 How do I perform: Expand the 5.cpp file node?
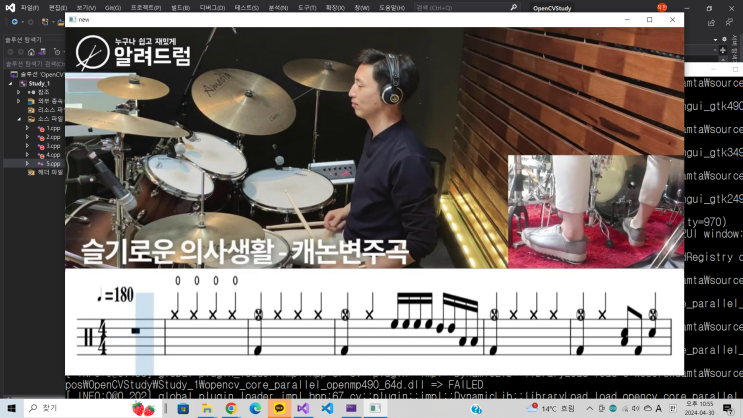(27, 164)
